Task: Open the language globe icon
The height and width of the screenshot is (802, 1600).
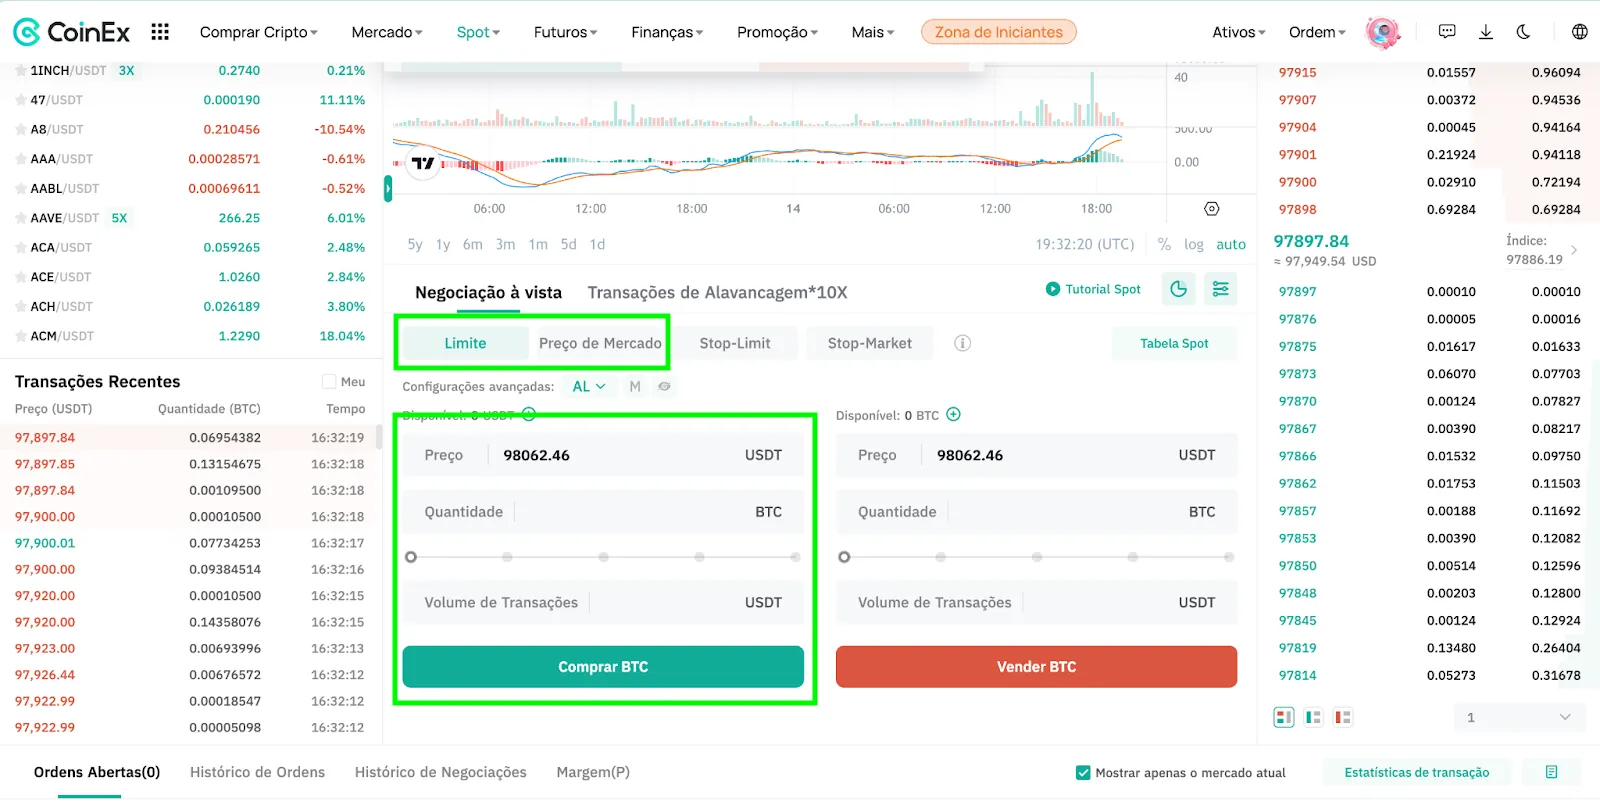Action: coord(1580,32)
